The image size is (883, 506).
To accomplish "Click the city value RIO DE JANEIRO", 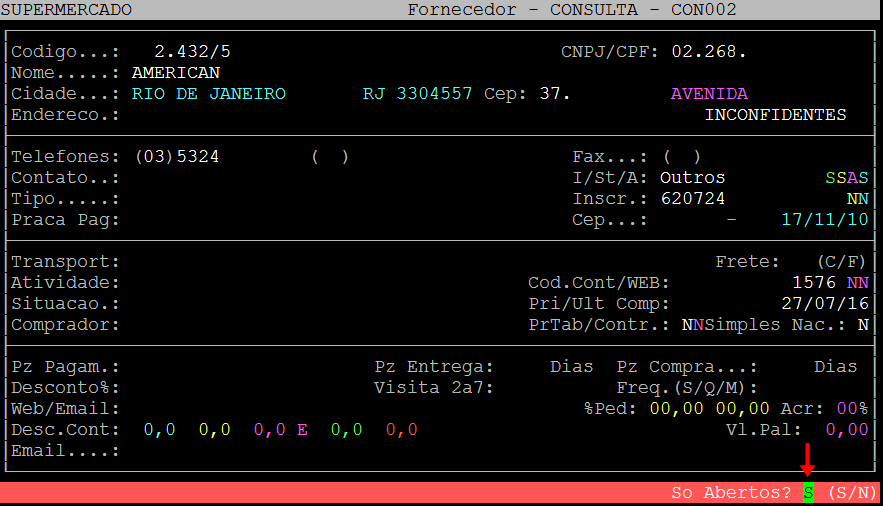I will 208,94.
